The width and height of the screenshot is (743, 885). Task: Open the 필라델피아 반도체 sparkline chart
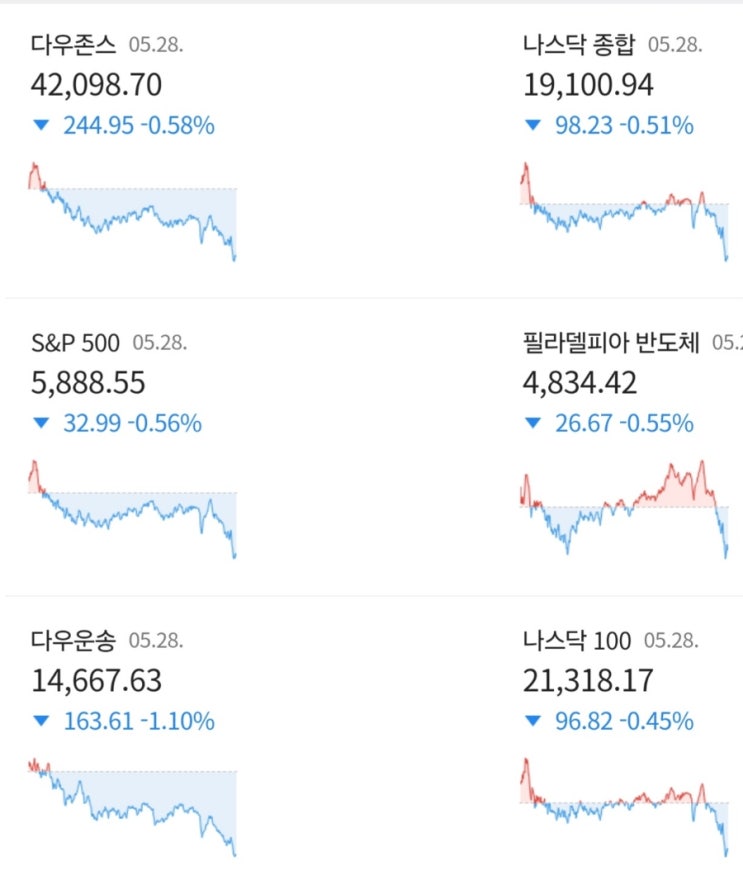[624, 507]
